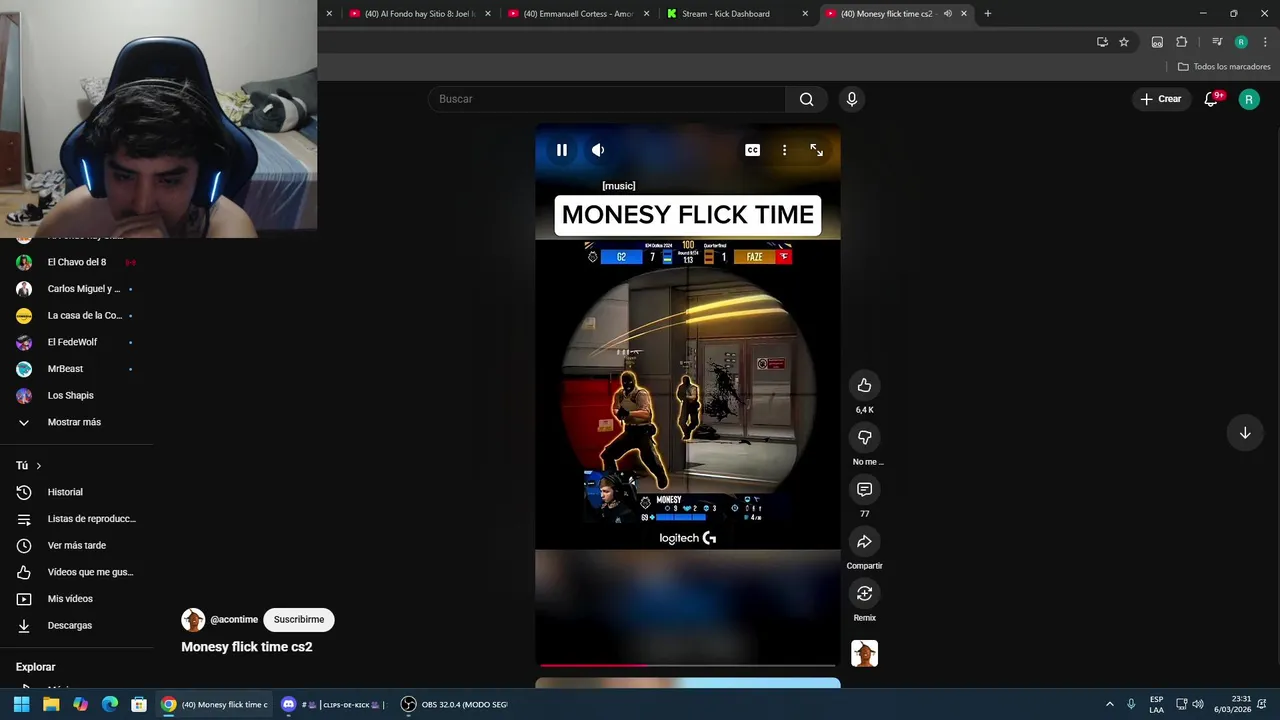Open the taskbar volume control
Screen dimensions: 1280x720
coord(1198,705)
